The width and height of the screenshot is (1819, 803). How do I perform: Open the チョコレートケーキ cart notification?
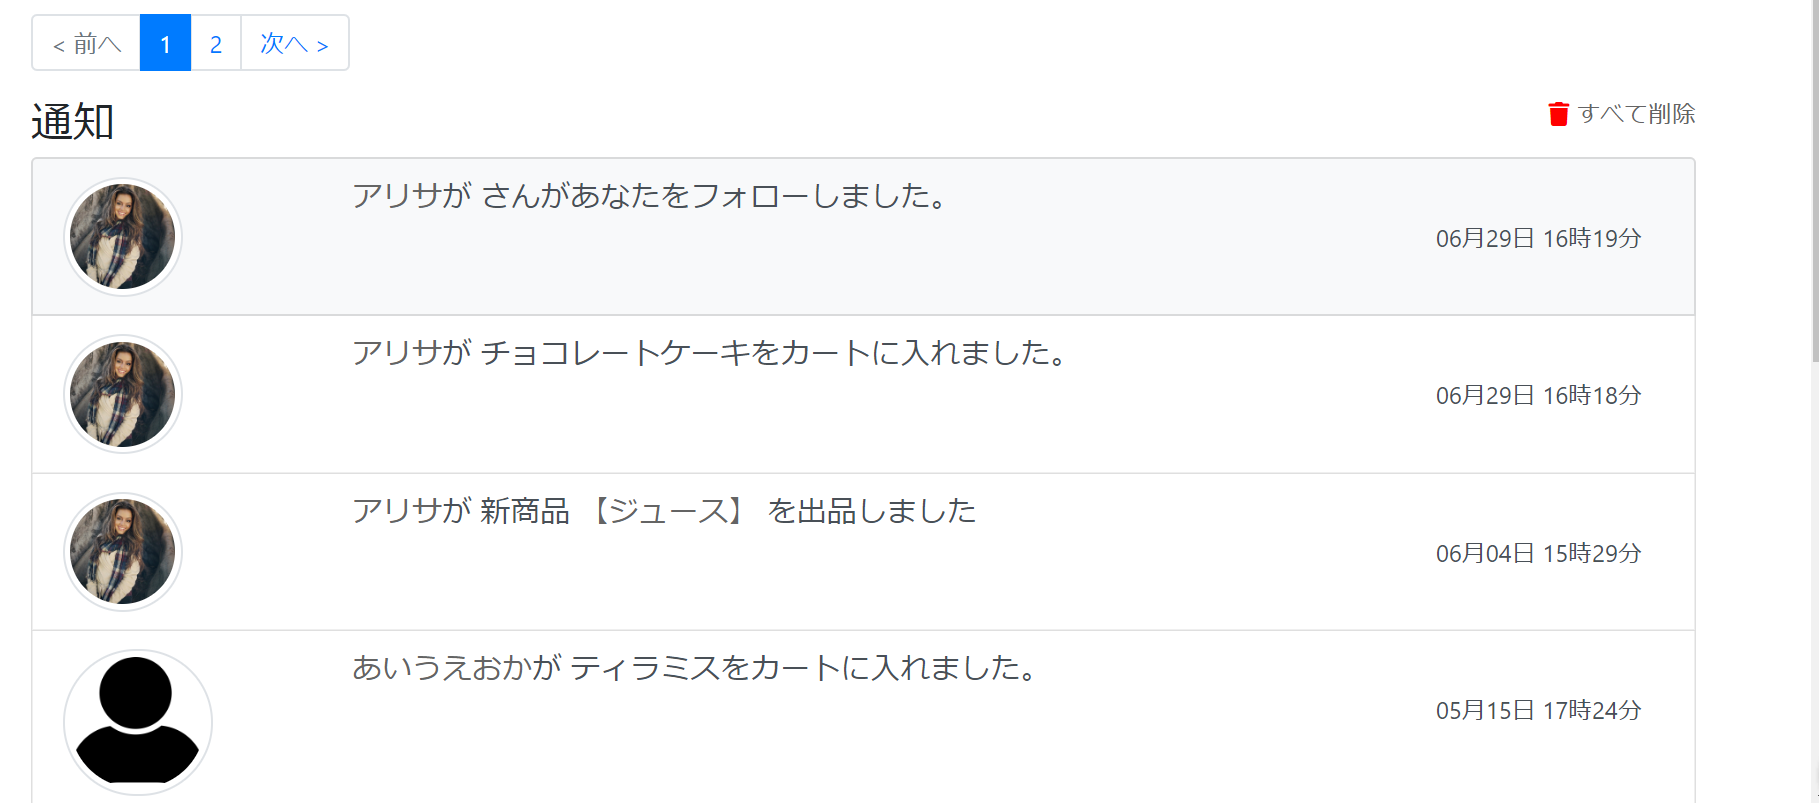(709, 353)
